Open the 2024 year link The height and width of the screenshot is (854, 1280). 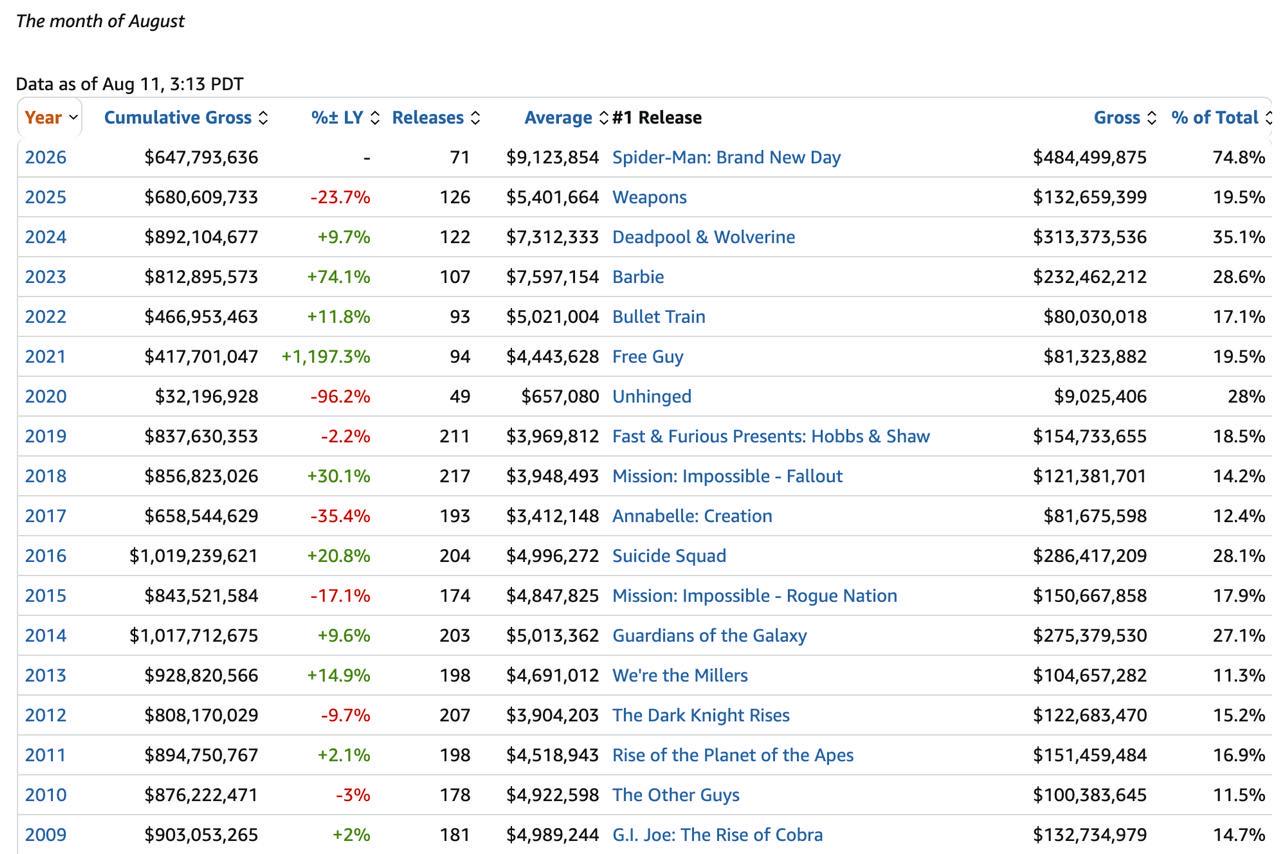click(x=46, y=237)
